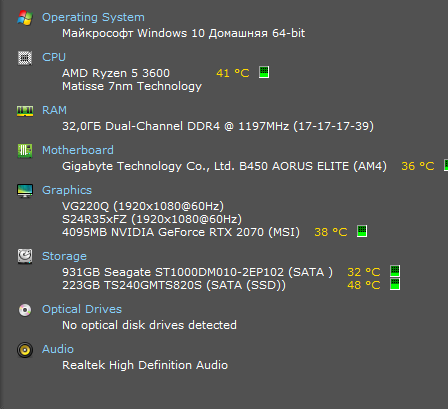
Task: Click the Windows flag Operating System icon
Action: (x=25, y=18)
